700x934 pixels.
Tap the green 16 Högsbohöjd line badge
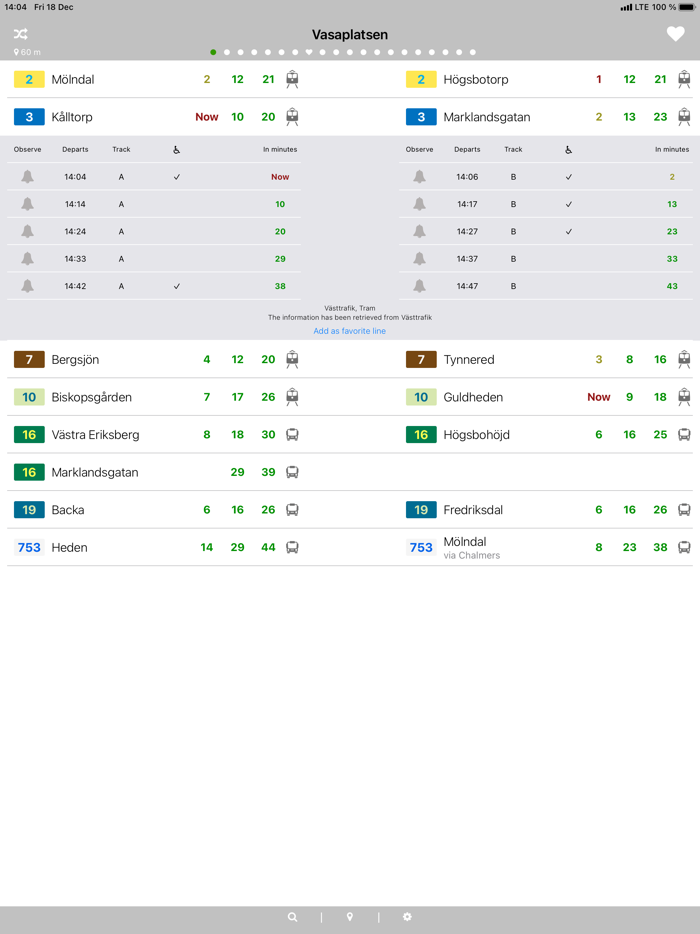point(421,435)
